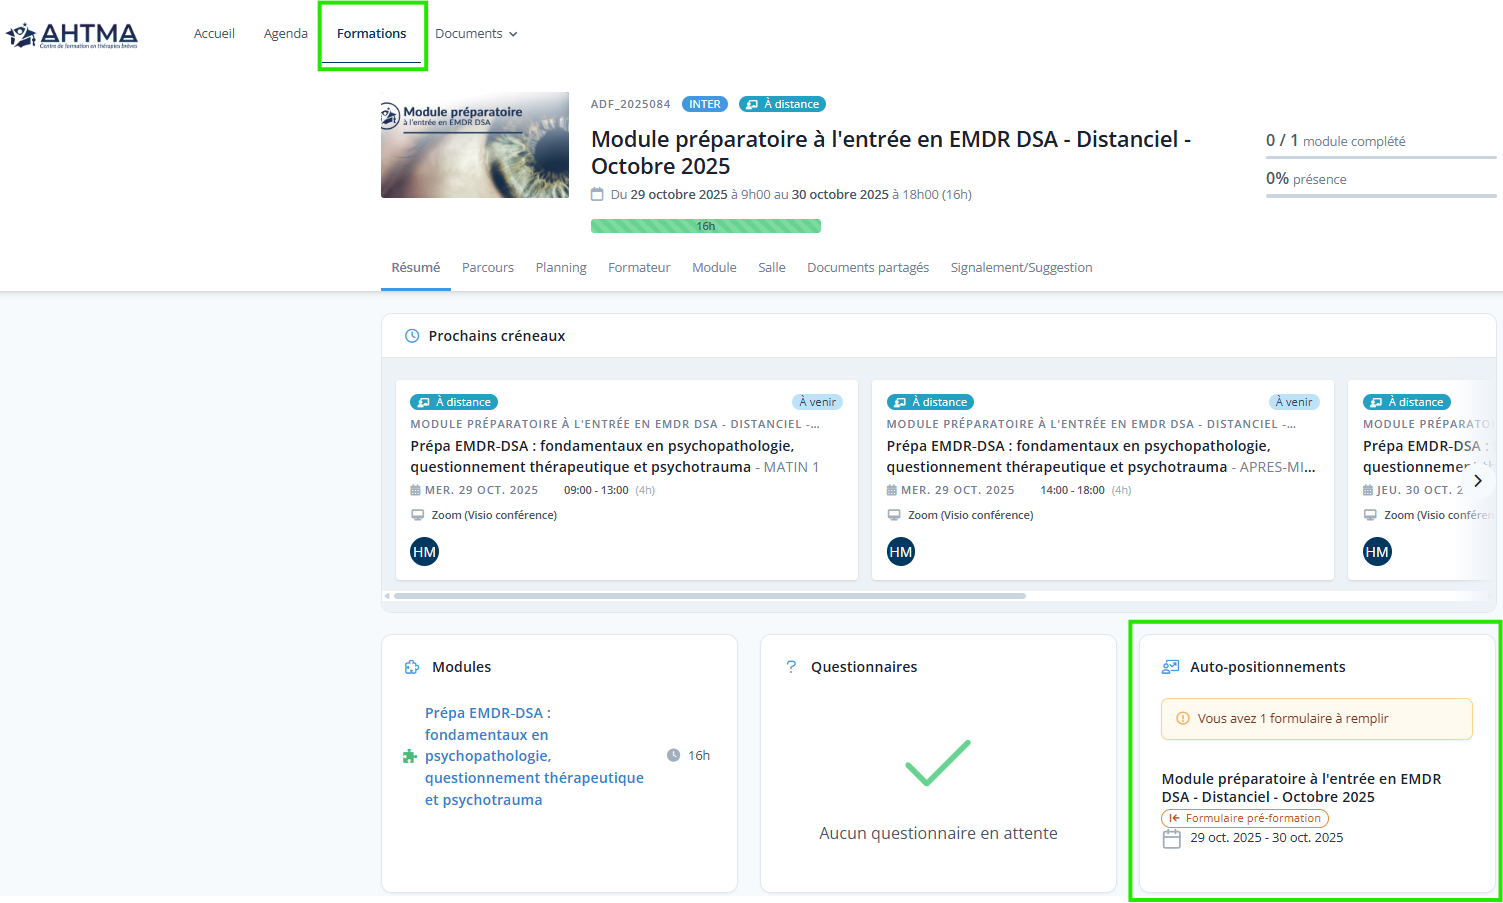Click the horizontal scrollbar under the session cards

coord(710,596)
